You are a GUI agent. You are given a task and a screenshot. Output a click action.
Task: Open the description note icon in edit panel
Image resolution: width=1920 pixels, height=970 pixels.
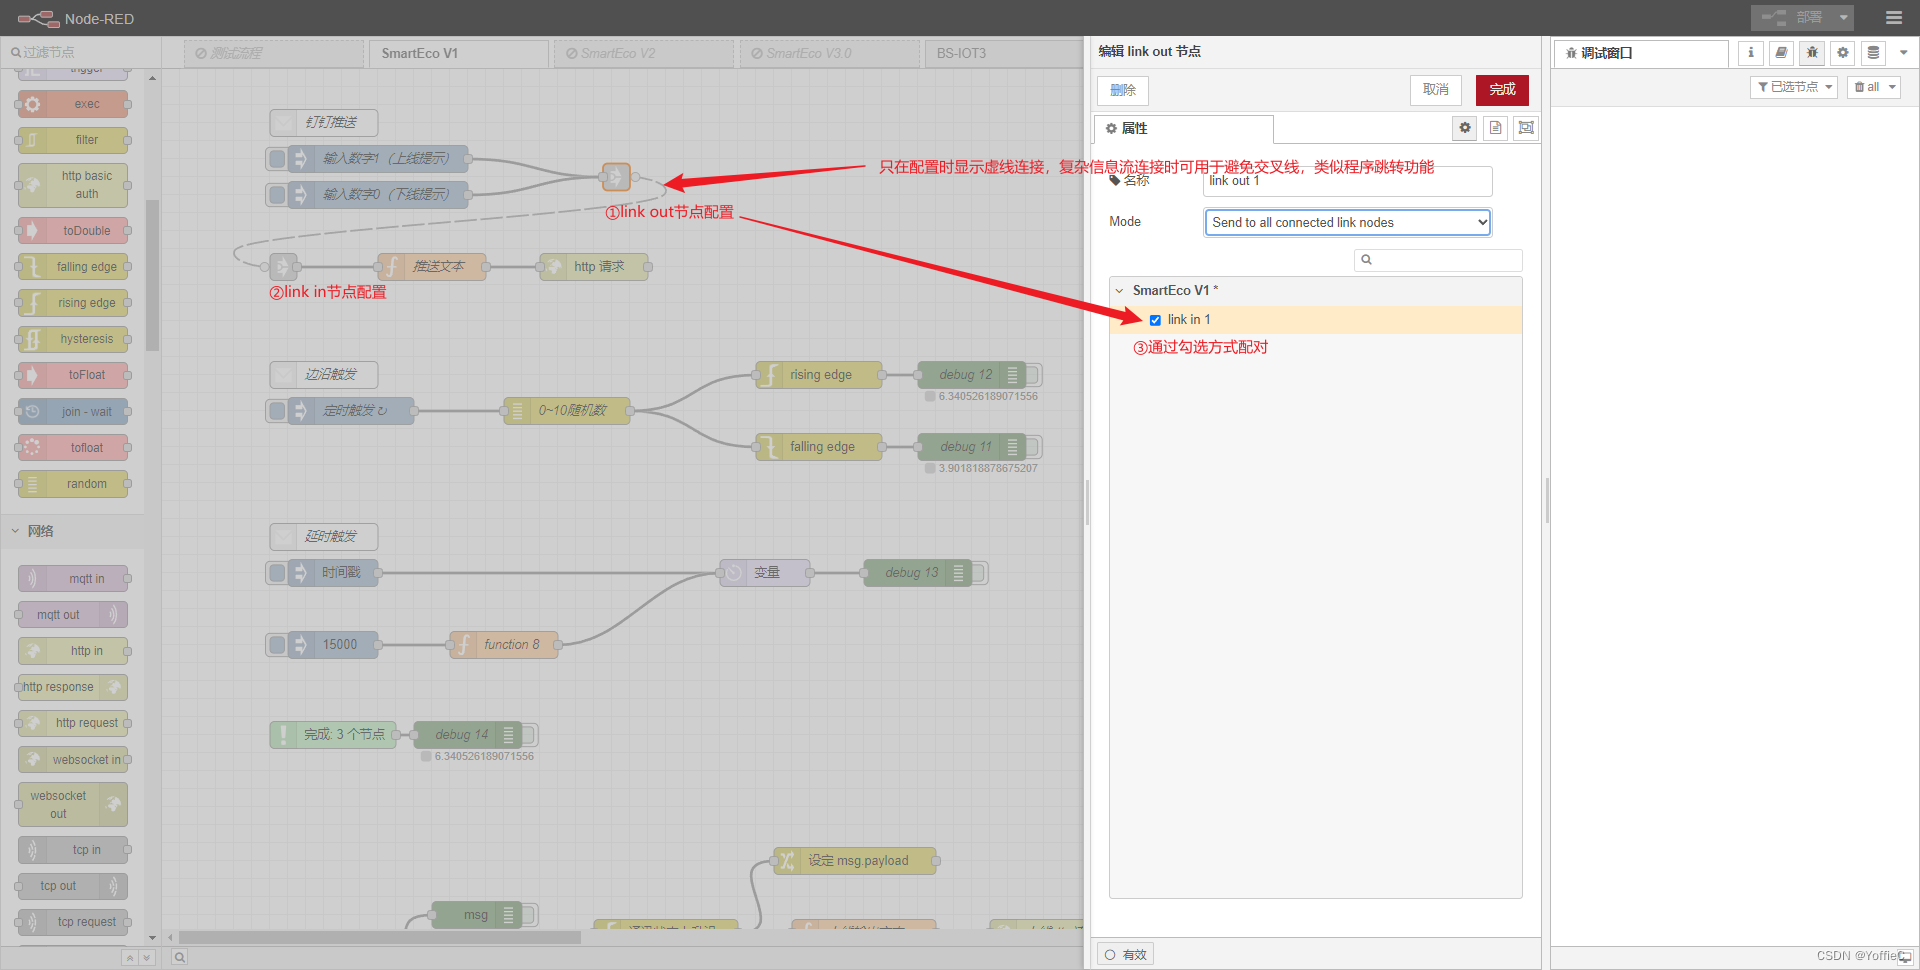(x=1495, y=128)
